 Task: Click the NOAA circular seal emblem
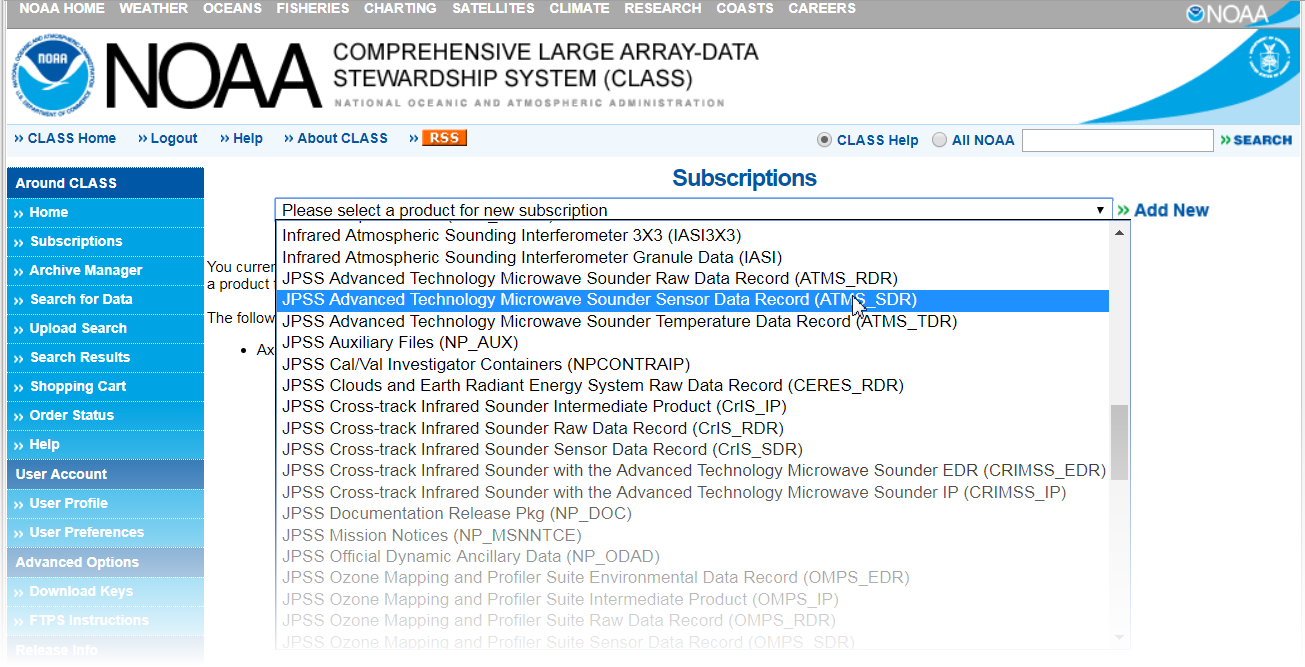pos(53,75)
